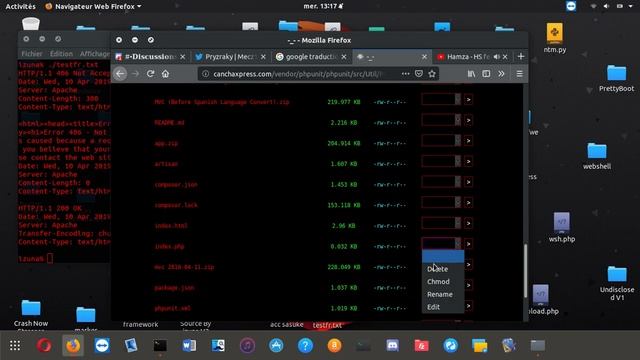Submit action with > button for index.php
Viewport: 640px width, 360px height.
(x=468, y=244)
